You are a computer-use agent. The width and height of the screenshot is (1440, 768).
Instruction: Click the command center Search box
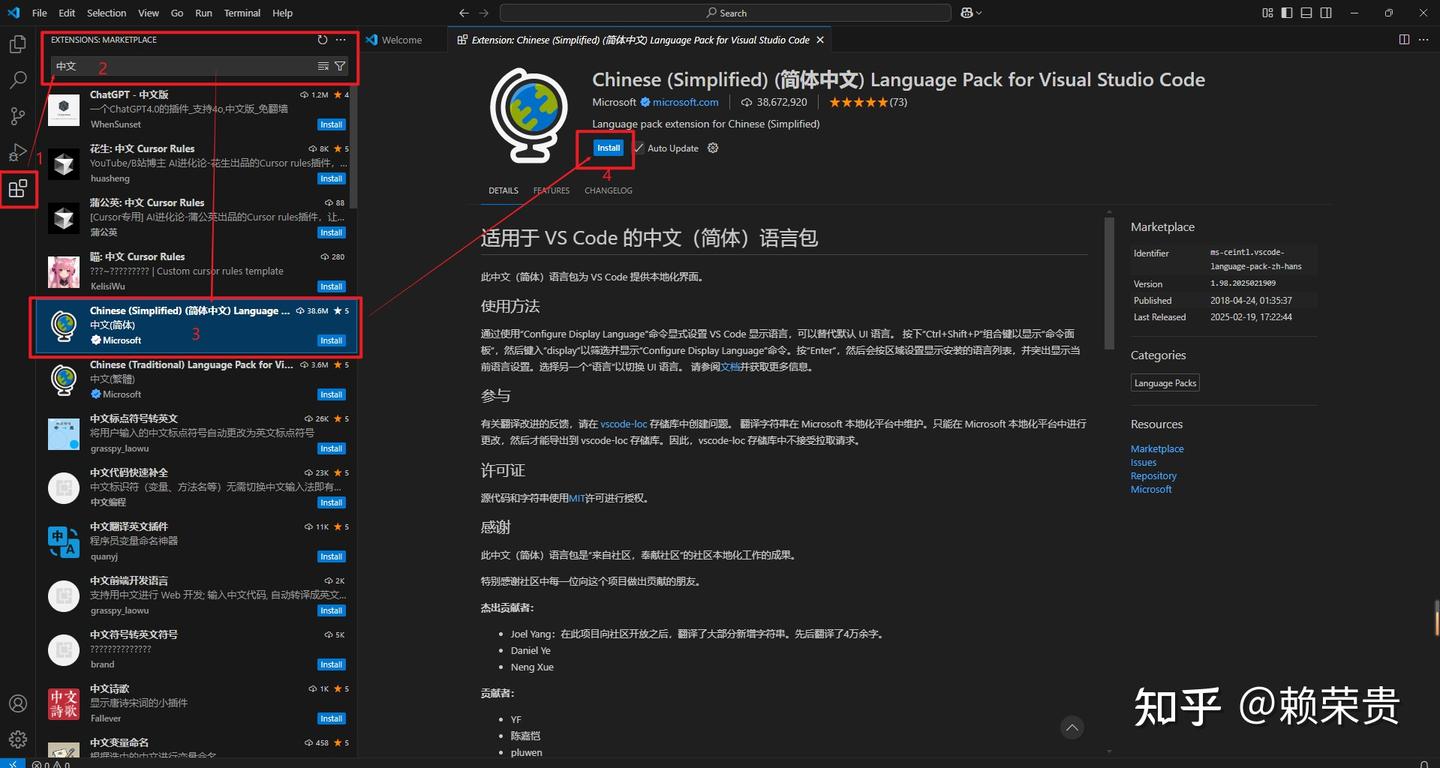(x=725, y=13)
